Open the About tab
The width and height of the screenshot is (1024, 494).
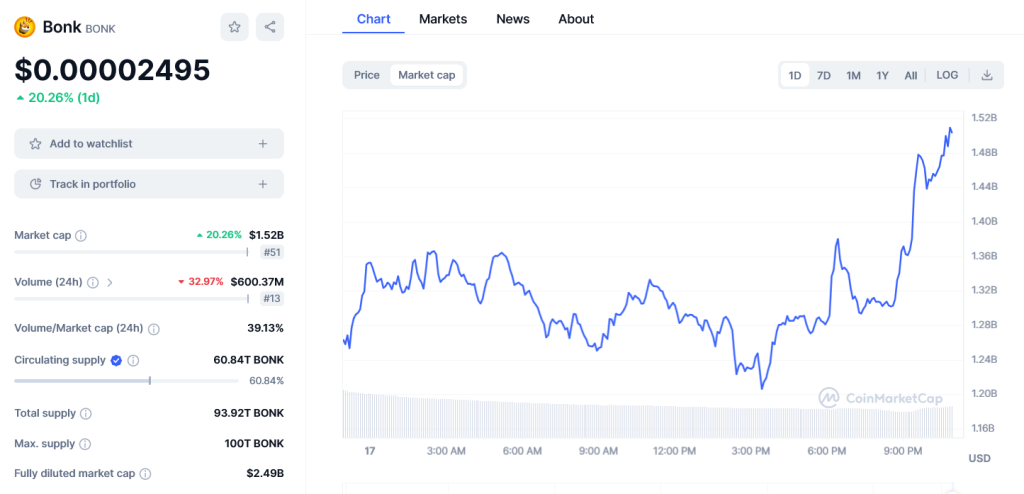click(576, 19)
